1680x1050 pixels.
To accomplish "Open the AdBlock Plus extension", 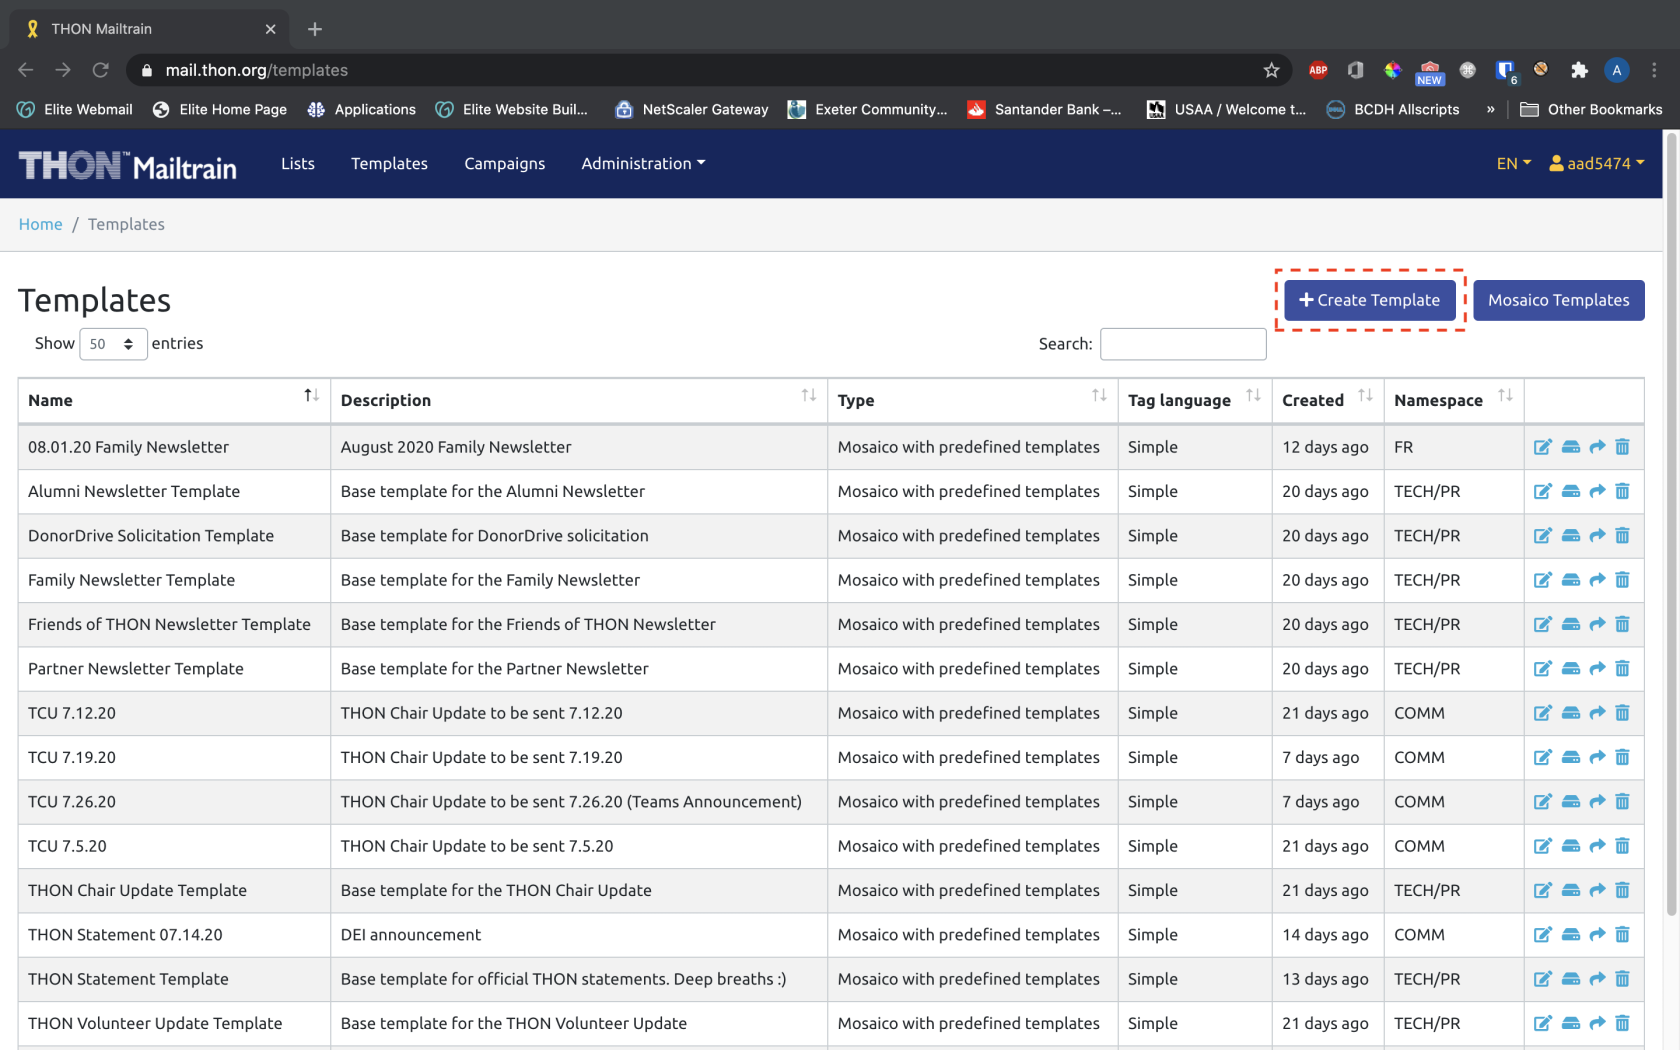I will point(1318,70).
